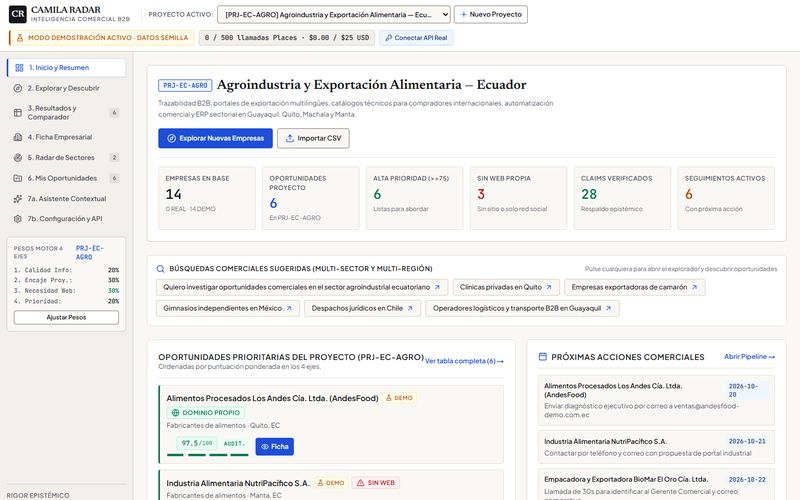Click the gear icon beside Configuración y API
The image size is (800, 500).
(18, 219)
